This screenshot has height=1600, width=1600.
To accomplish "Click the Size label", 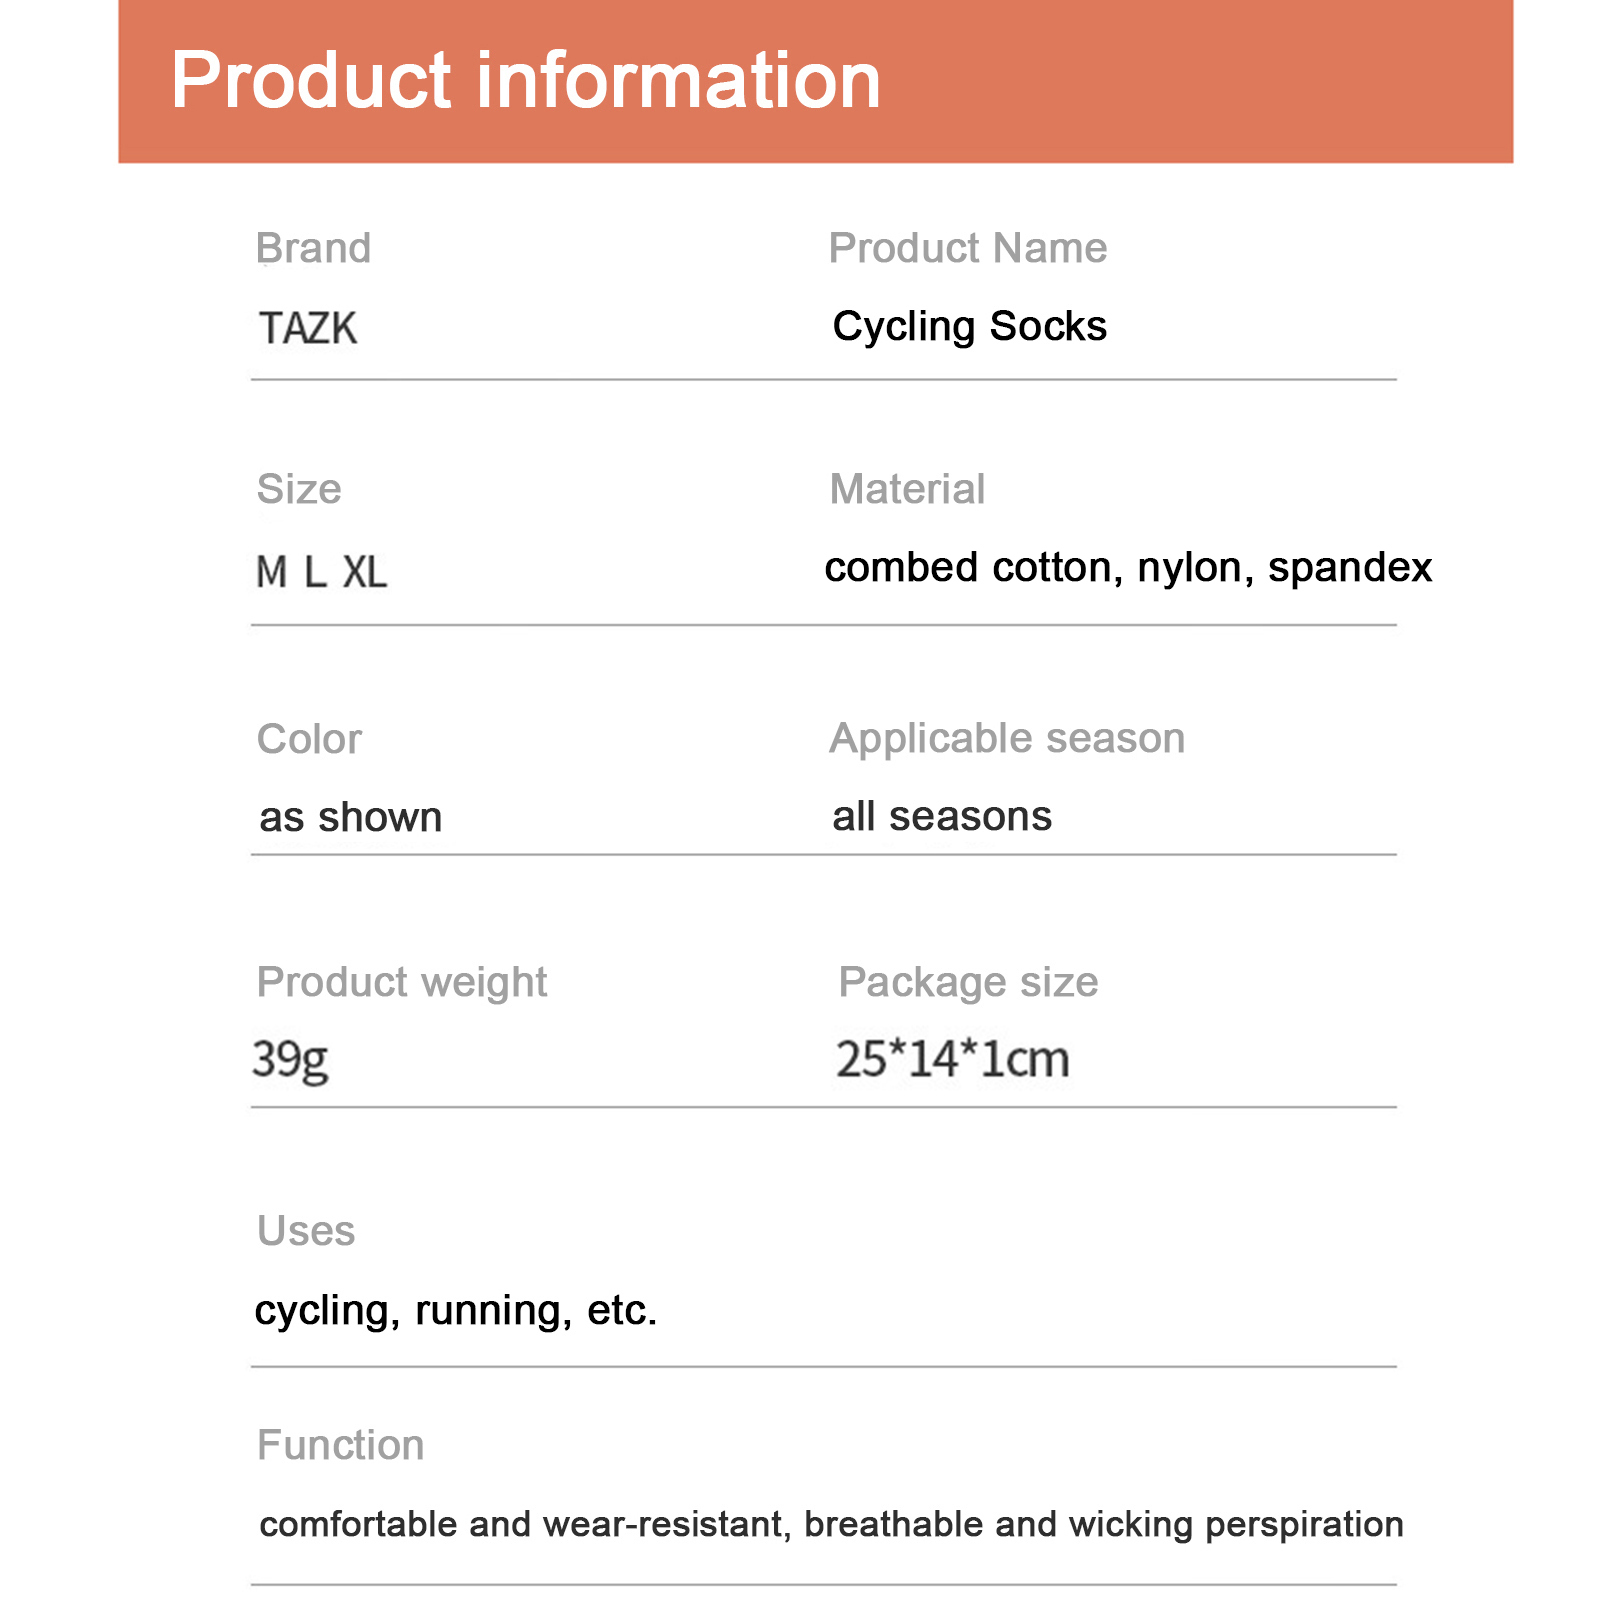I will point(299,489).
